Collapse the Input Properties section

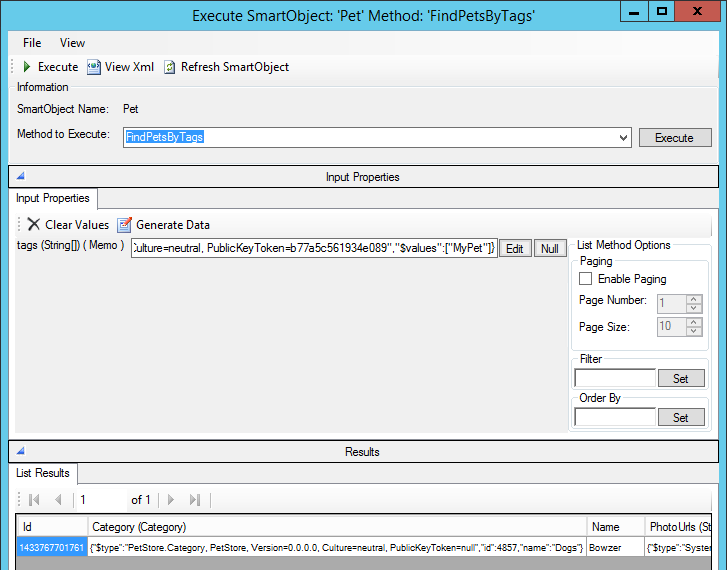19,177
